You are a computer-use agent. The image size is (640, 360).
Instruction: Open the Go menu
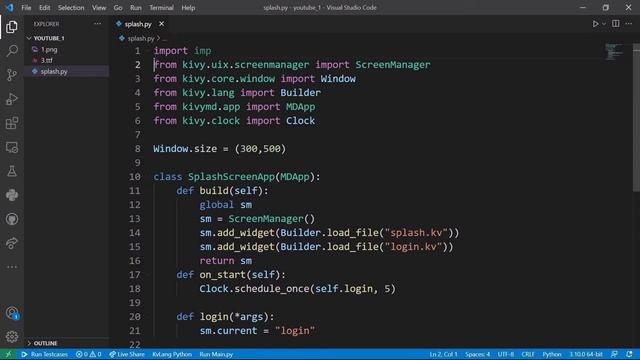[118, 8]
